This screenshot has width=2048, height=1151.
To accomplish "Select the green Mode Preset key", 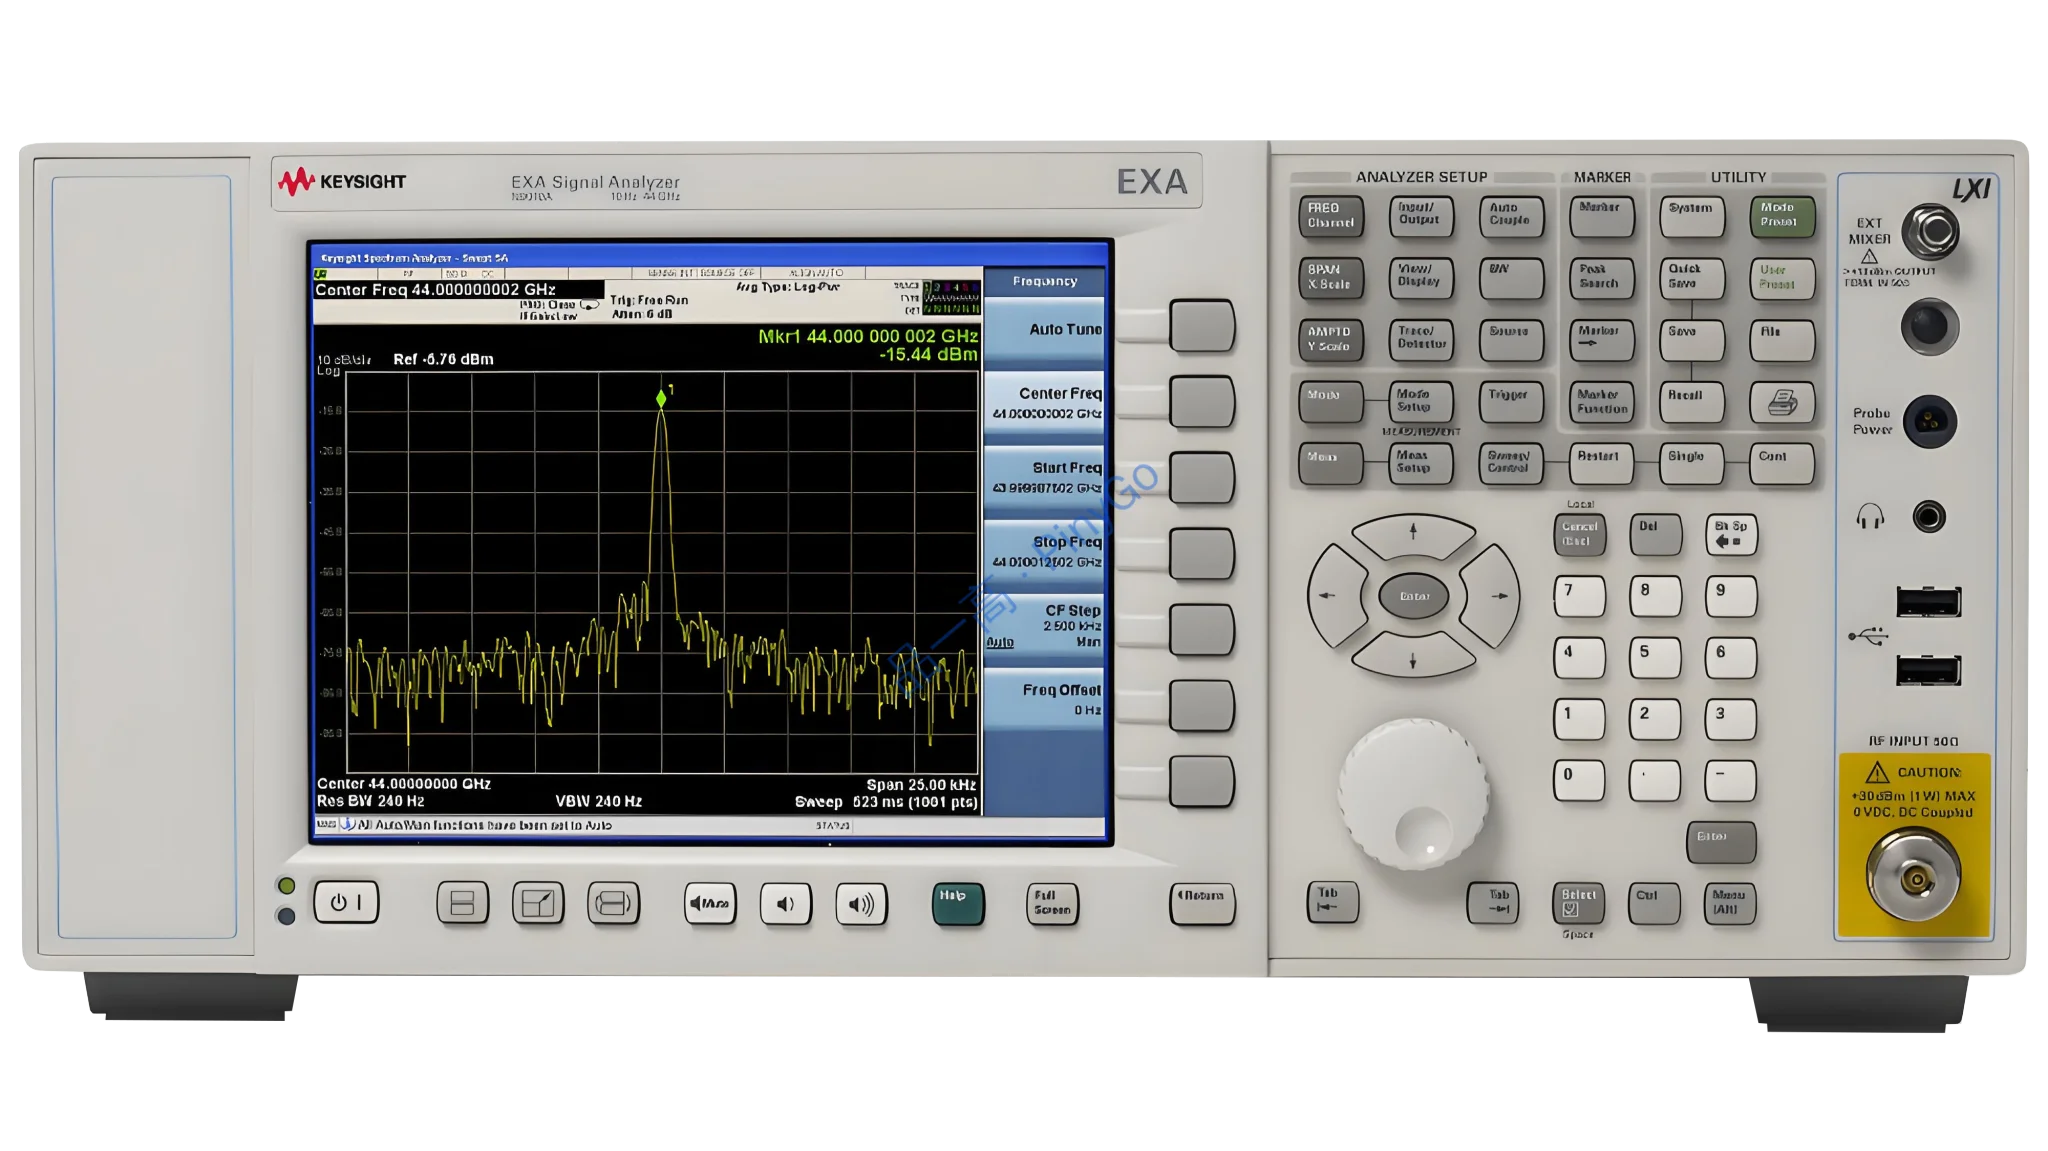I will 1782,216.
